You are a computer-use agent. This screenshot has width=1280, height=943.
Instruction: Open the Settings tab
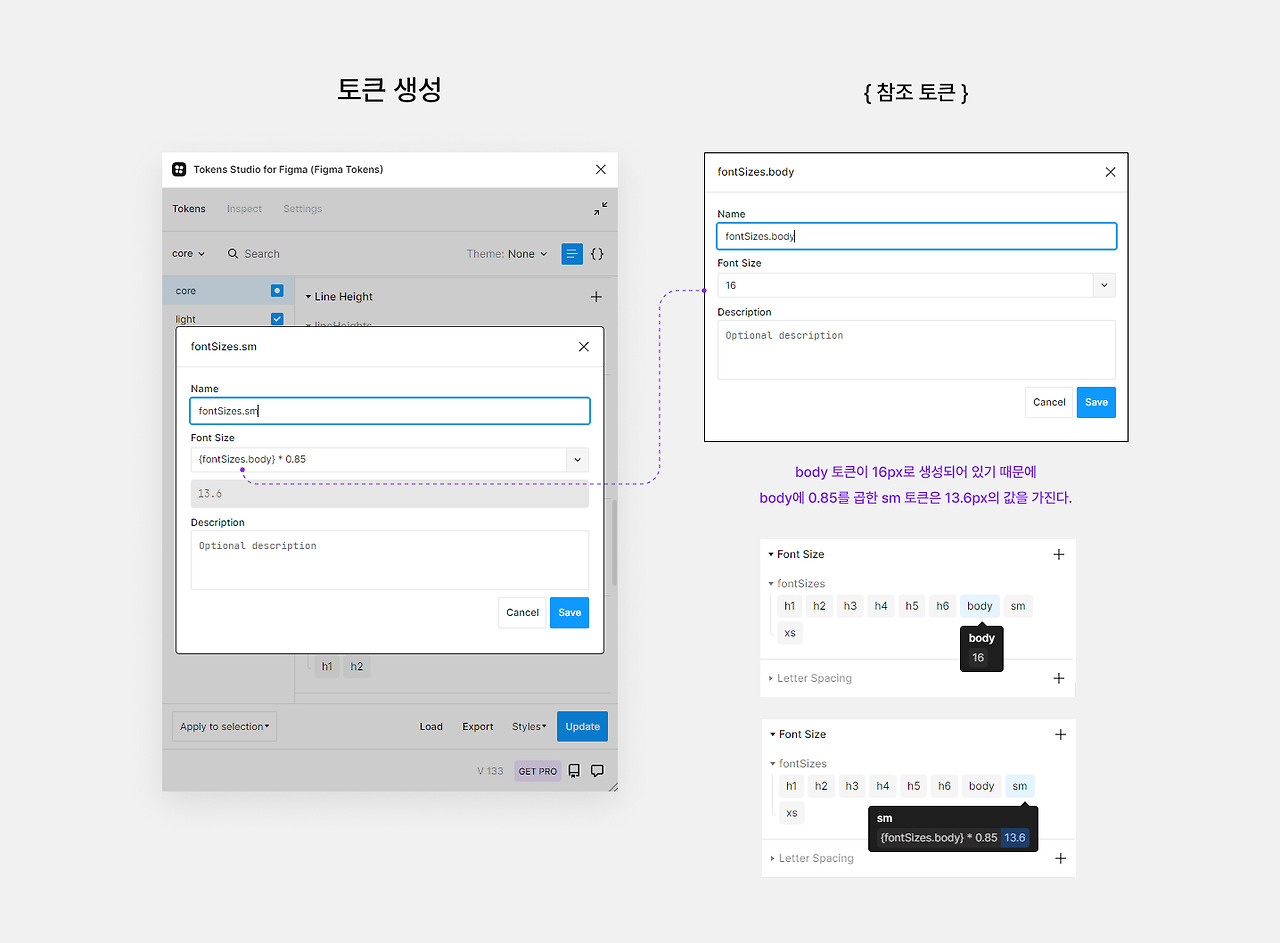pyautogui.click(x=302, y=208)
